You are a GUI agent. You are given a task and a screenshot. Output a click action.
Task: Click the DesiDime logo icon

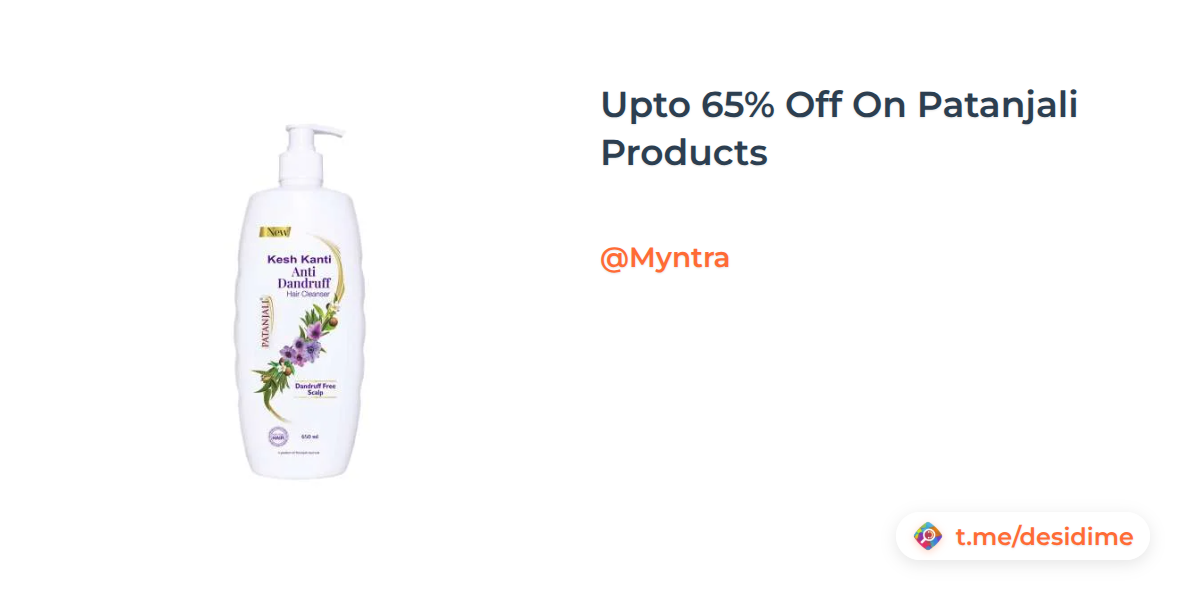pos(928,537)
